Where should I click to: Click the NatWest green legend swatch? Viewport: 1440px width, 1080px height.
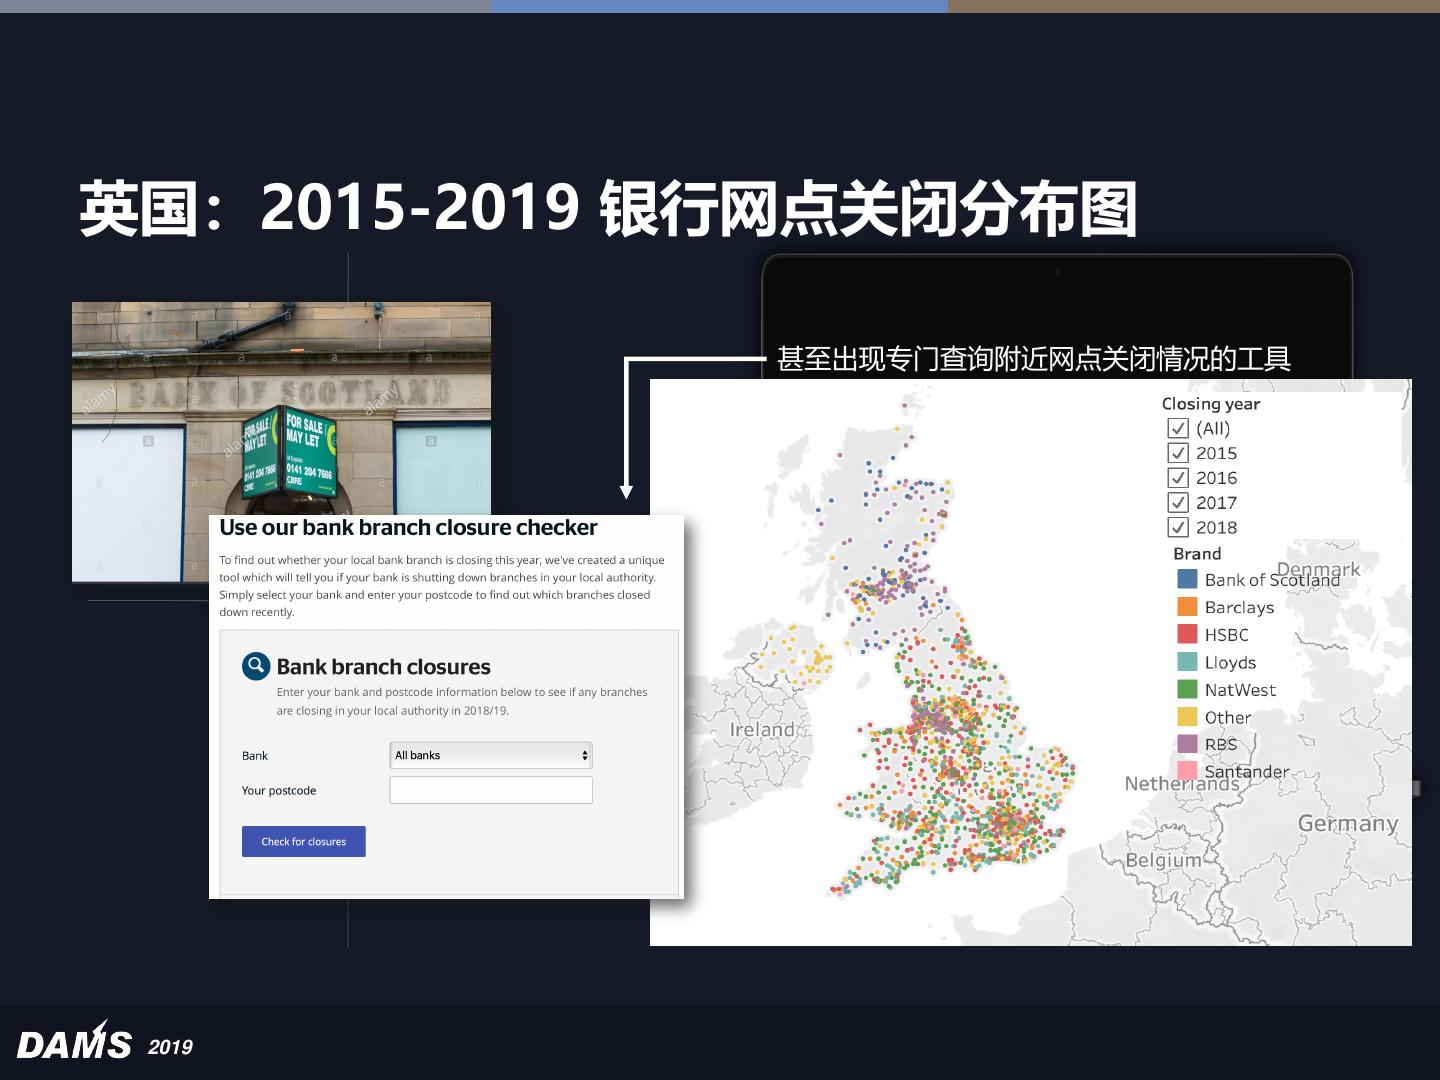coord(1187,689)
